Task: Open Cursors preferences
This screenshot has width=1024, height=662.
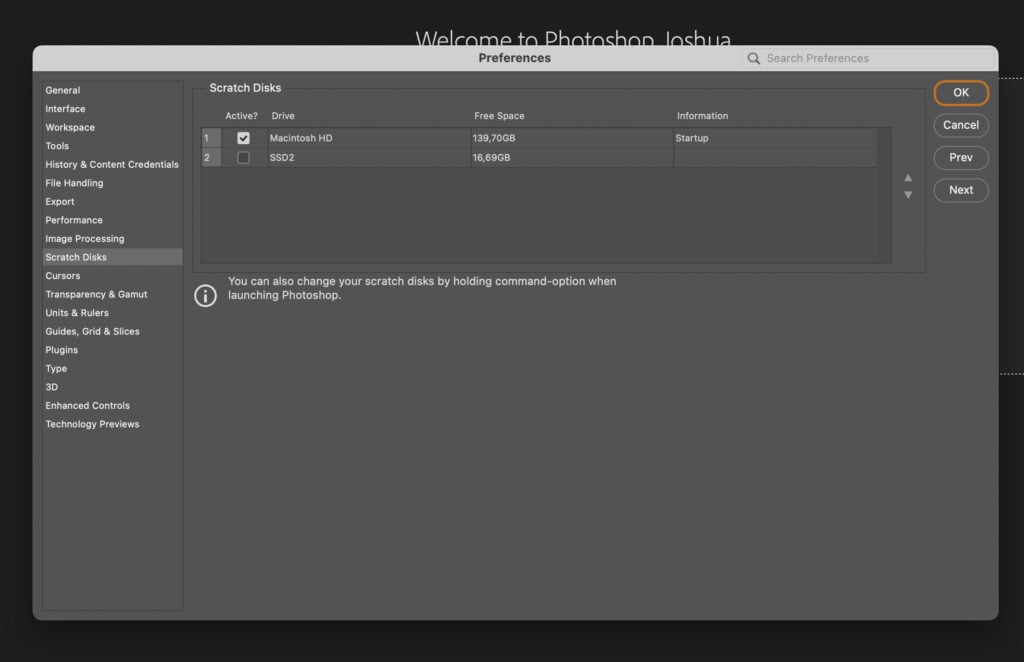Action: 63,275
